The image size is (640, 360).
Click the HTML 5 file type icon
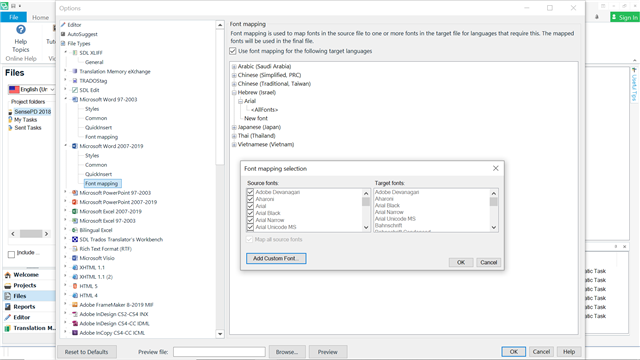75,286
